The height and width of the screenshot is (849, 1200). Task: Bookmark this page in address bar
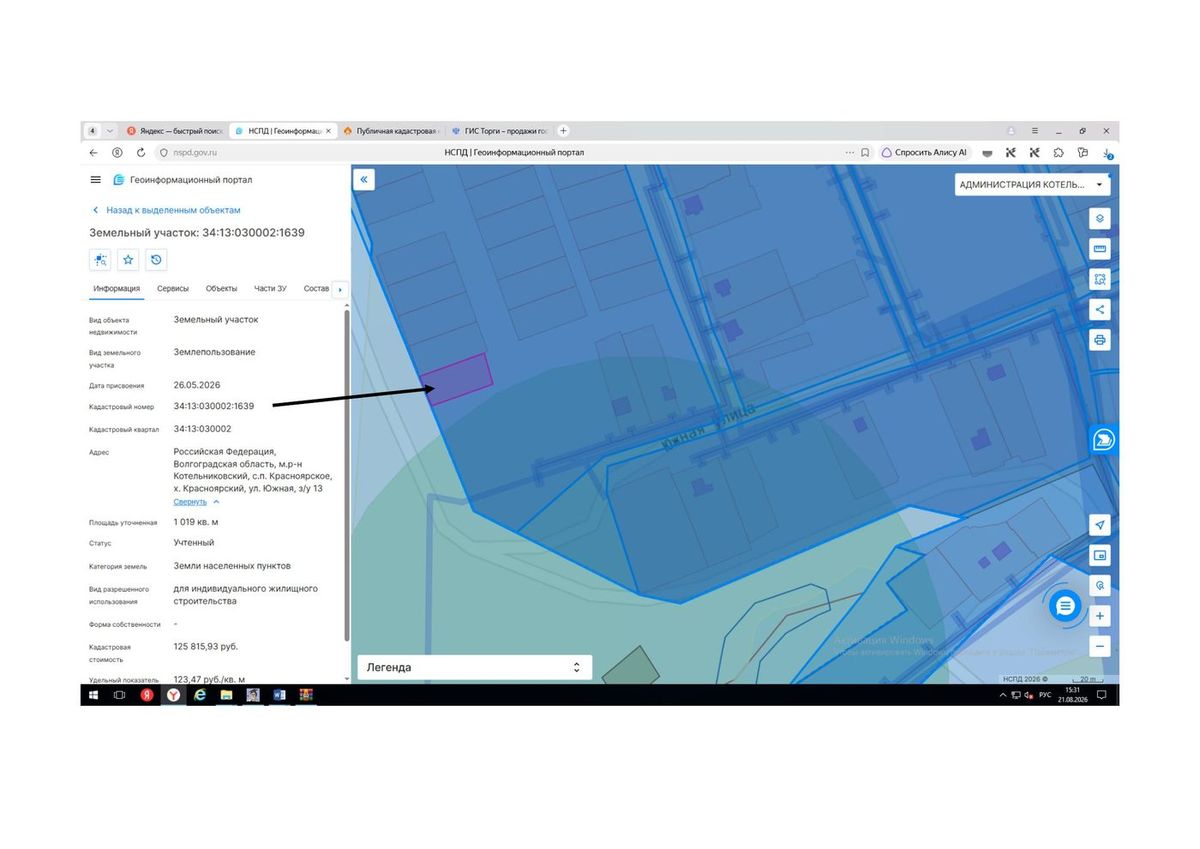click(x=866, y=153)
